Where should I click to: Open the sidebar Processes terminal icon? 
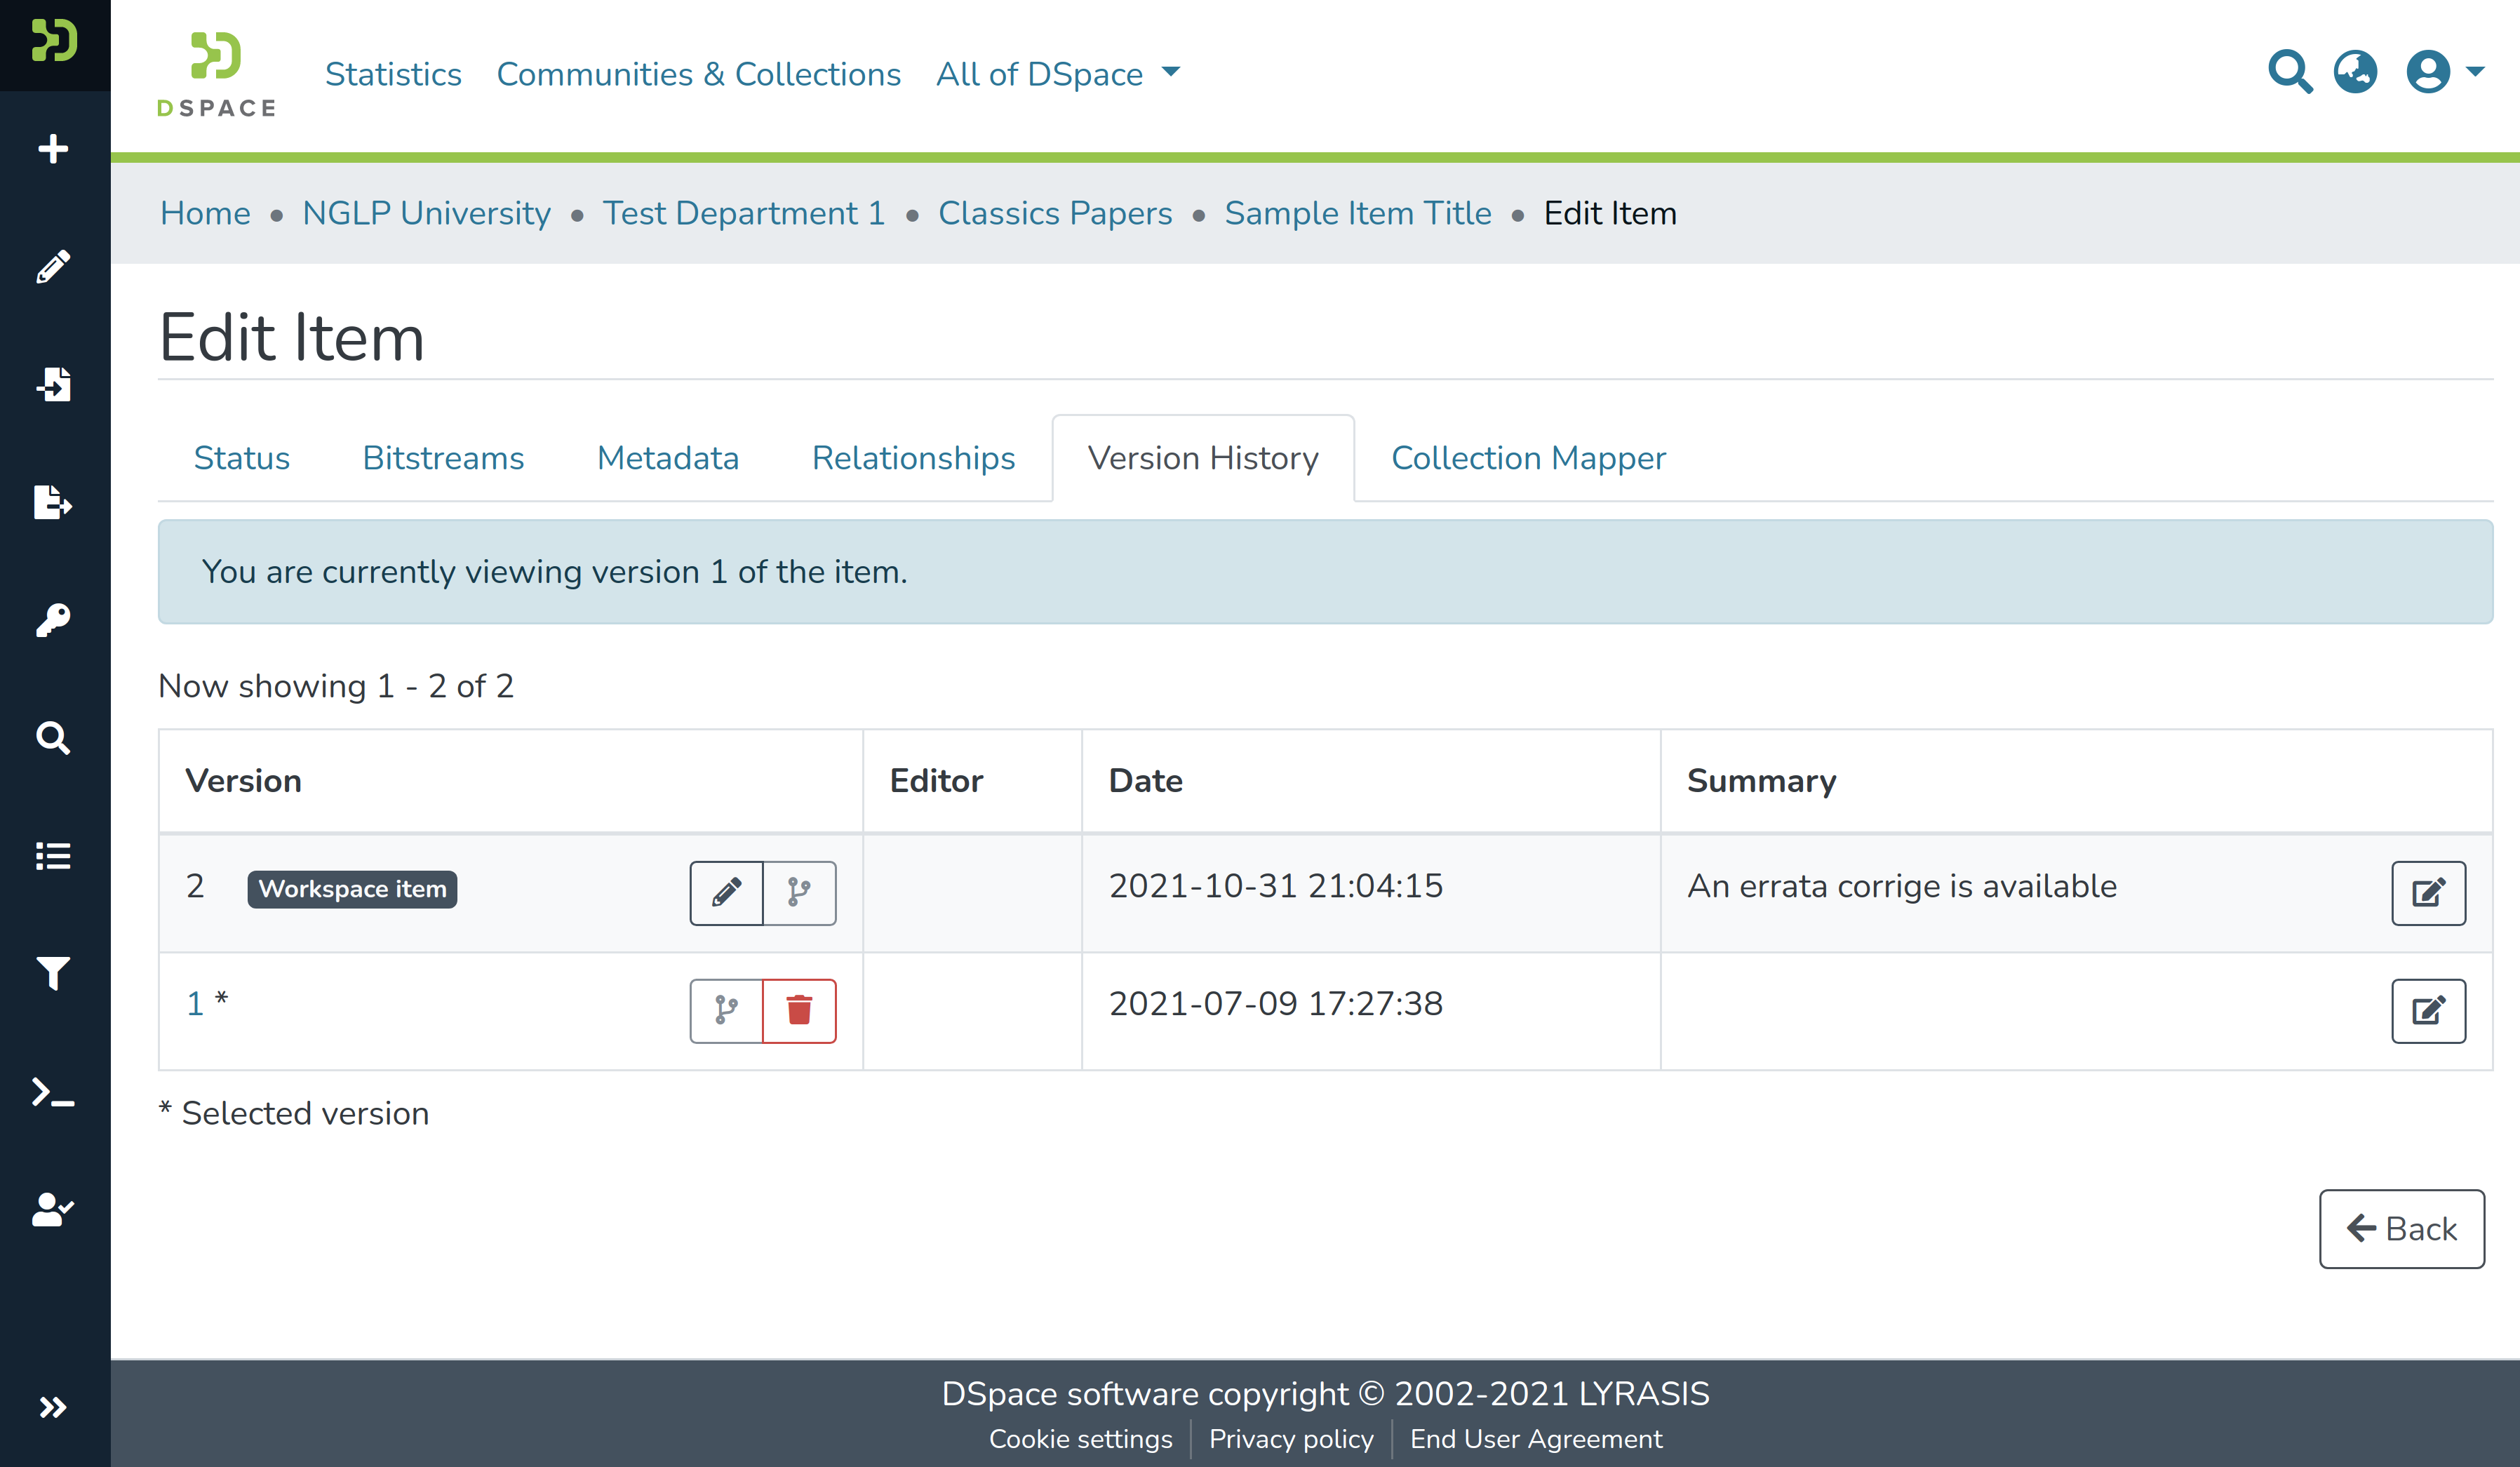click(x=53, y=1091)
